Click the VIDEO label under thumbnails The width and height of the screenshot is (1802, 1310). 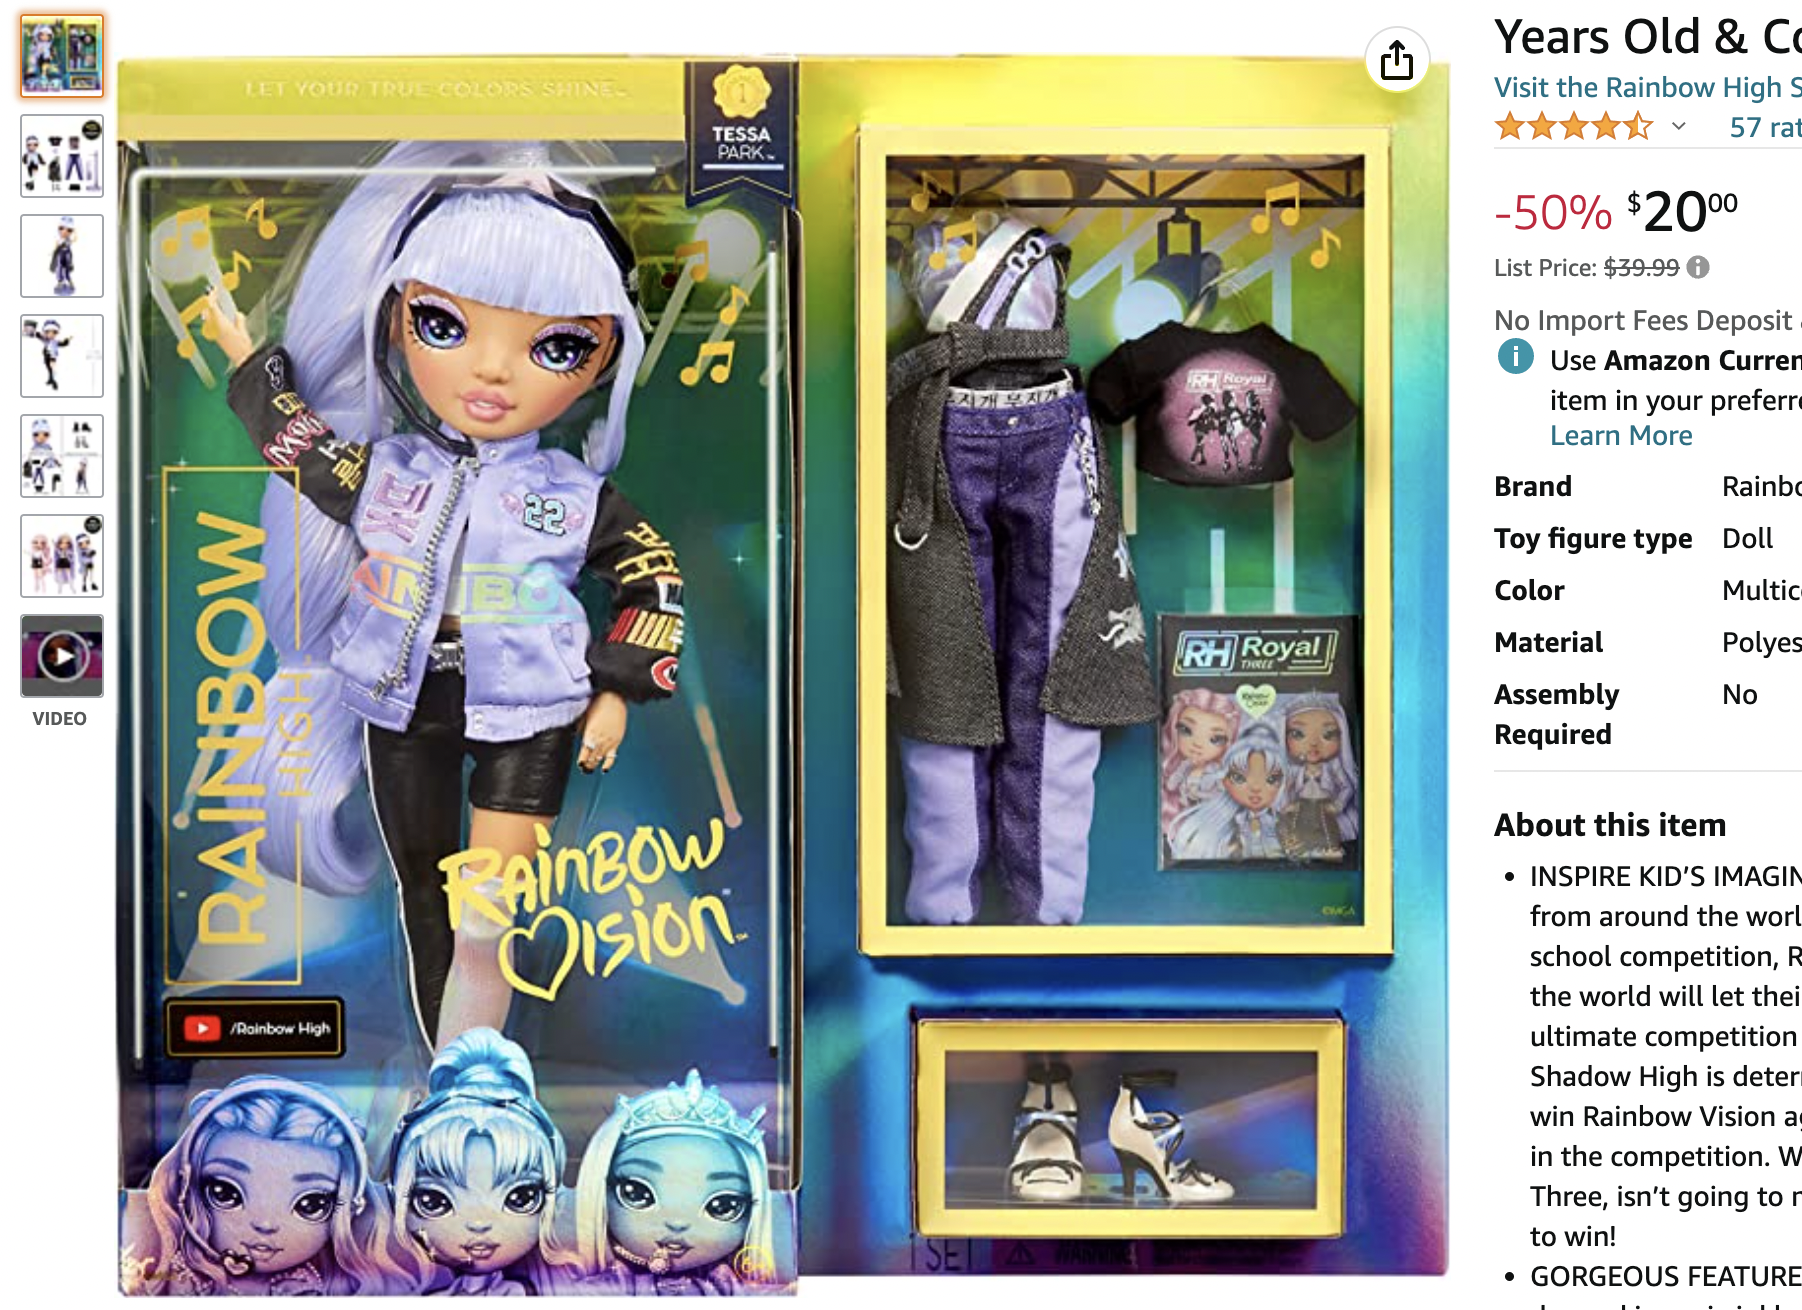coord(60,718)
